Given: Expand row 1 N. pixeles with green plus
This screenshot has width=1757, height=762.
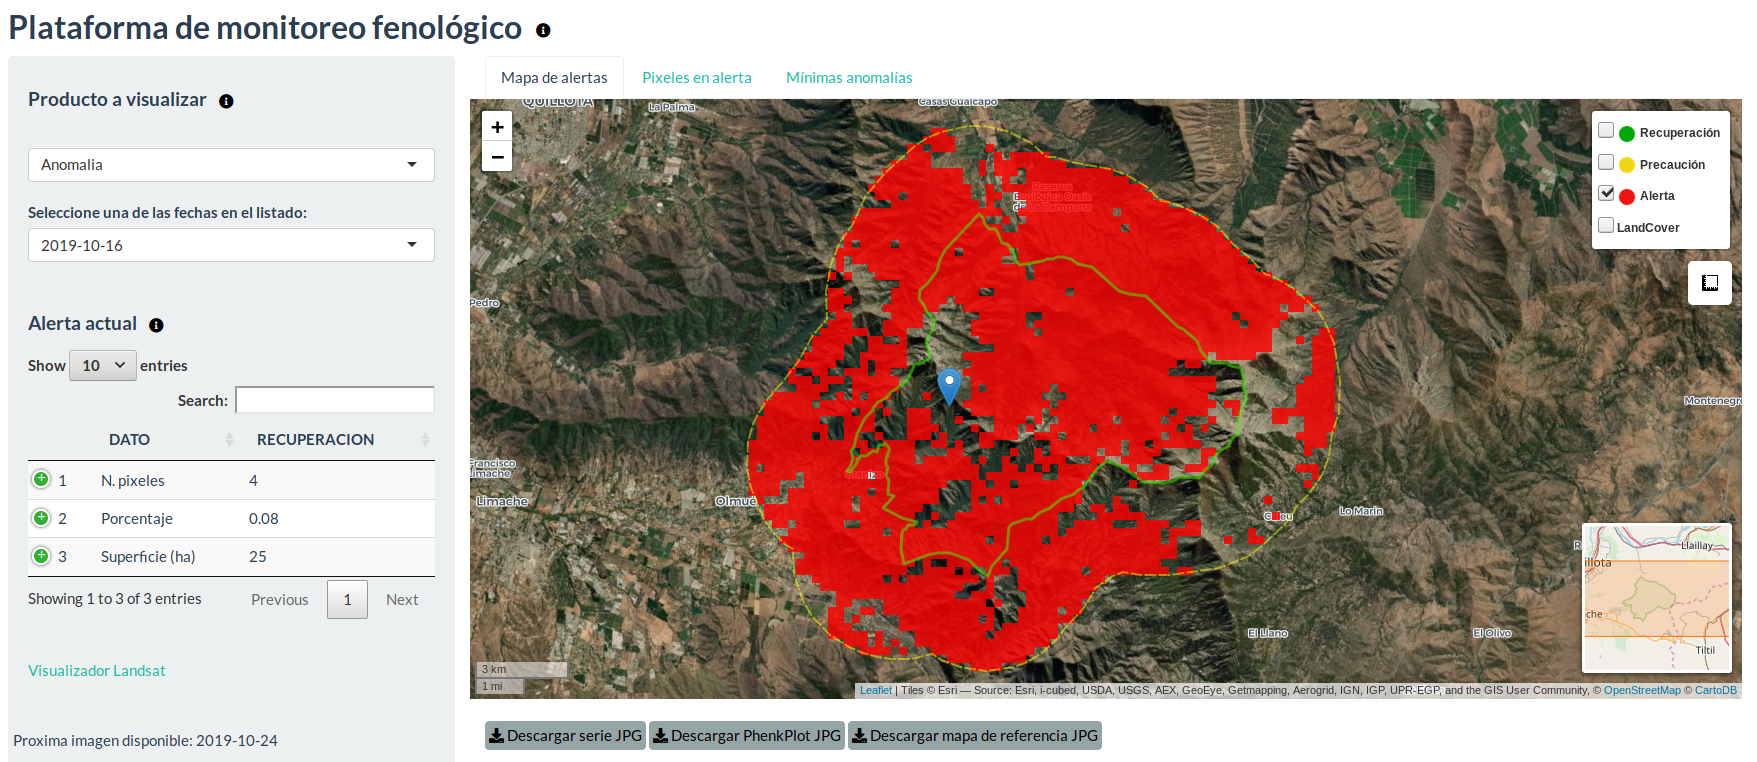Looking at the screenshot, I should pyautogui.click(x=41, y=480).
